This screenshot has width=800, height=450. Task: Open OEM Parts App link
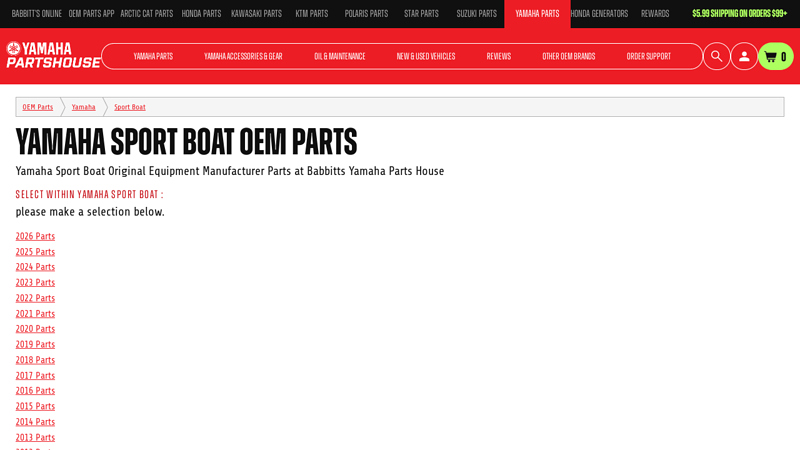(91, 14)
